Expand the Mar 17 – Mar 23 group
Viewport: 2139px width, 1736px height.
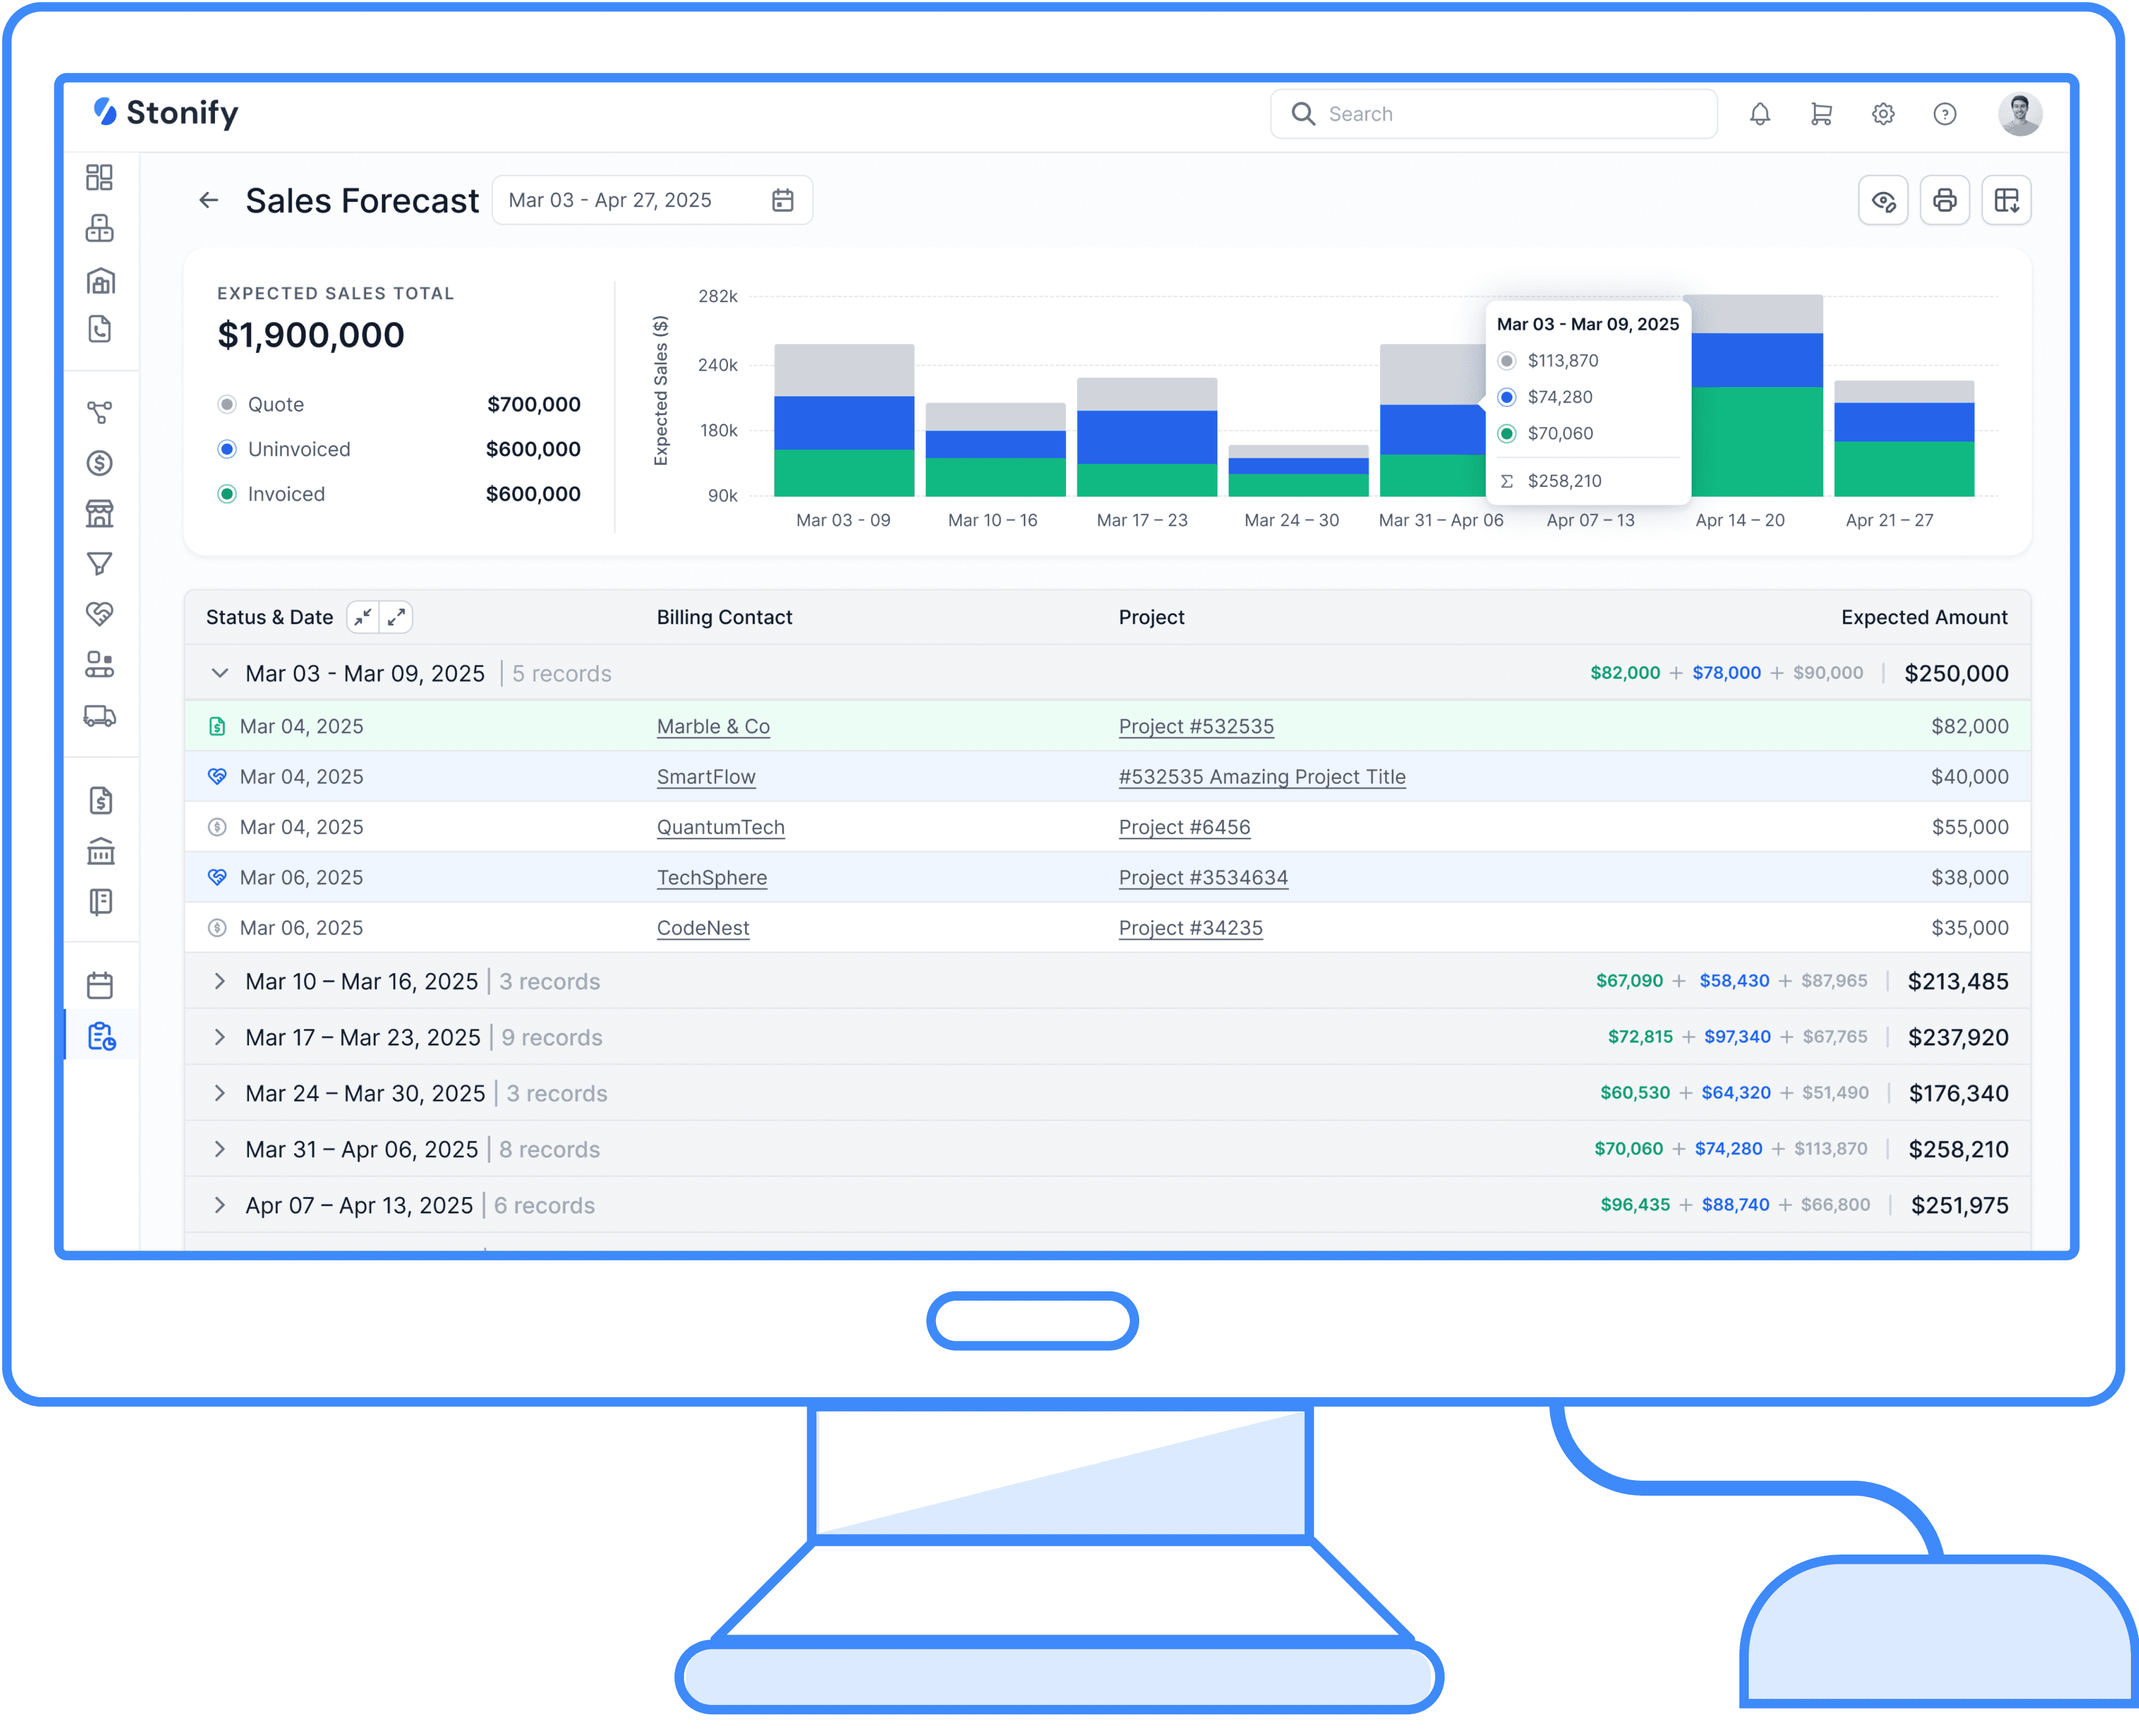220,1037
